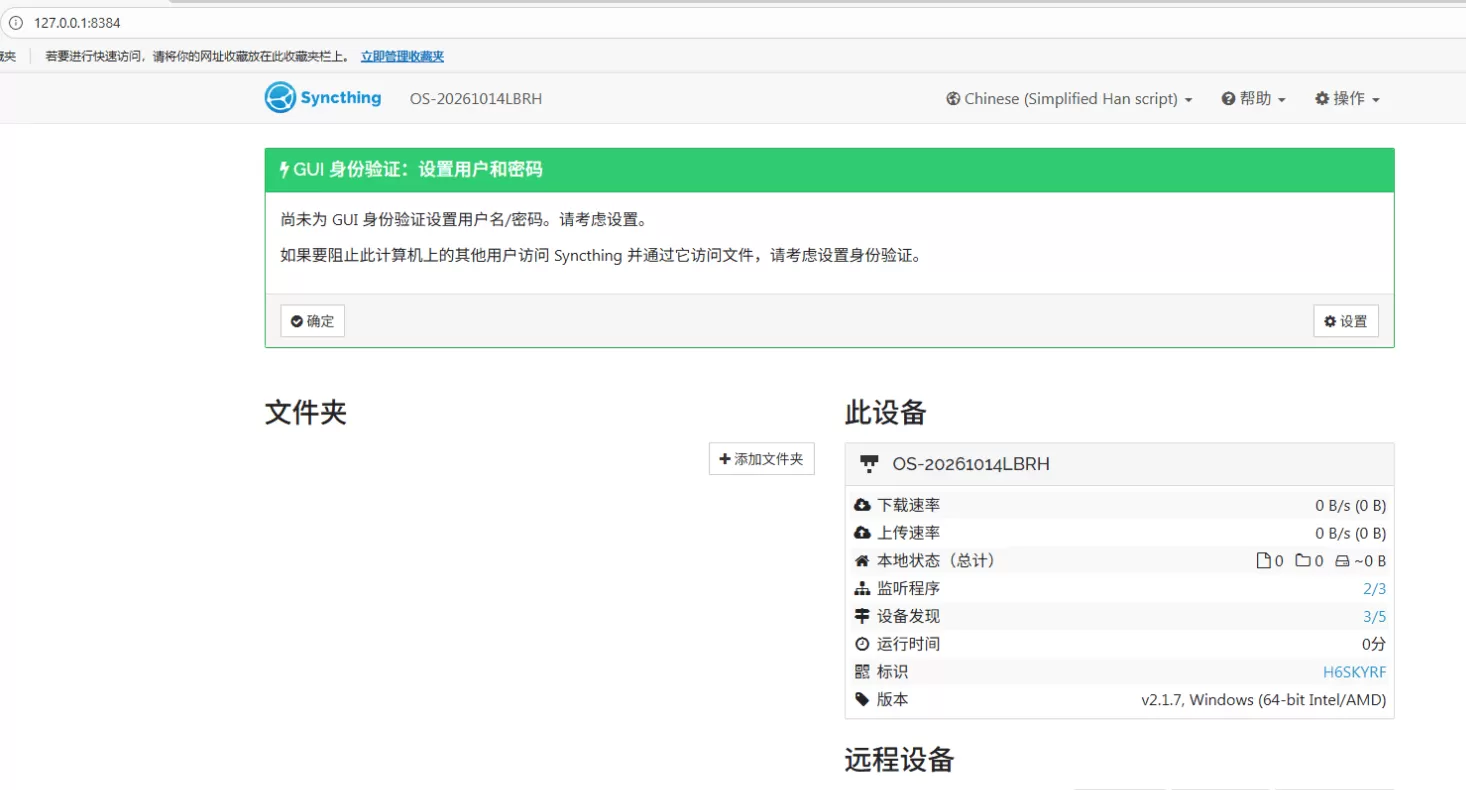Click the file count icon in 本地状态 row
The image size is (1466, 790).
tap(1263, 561)
